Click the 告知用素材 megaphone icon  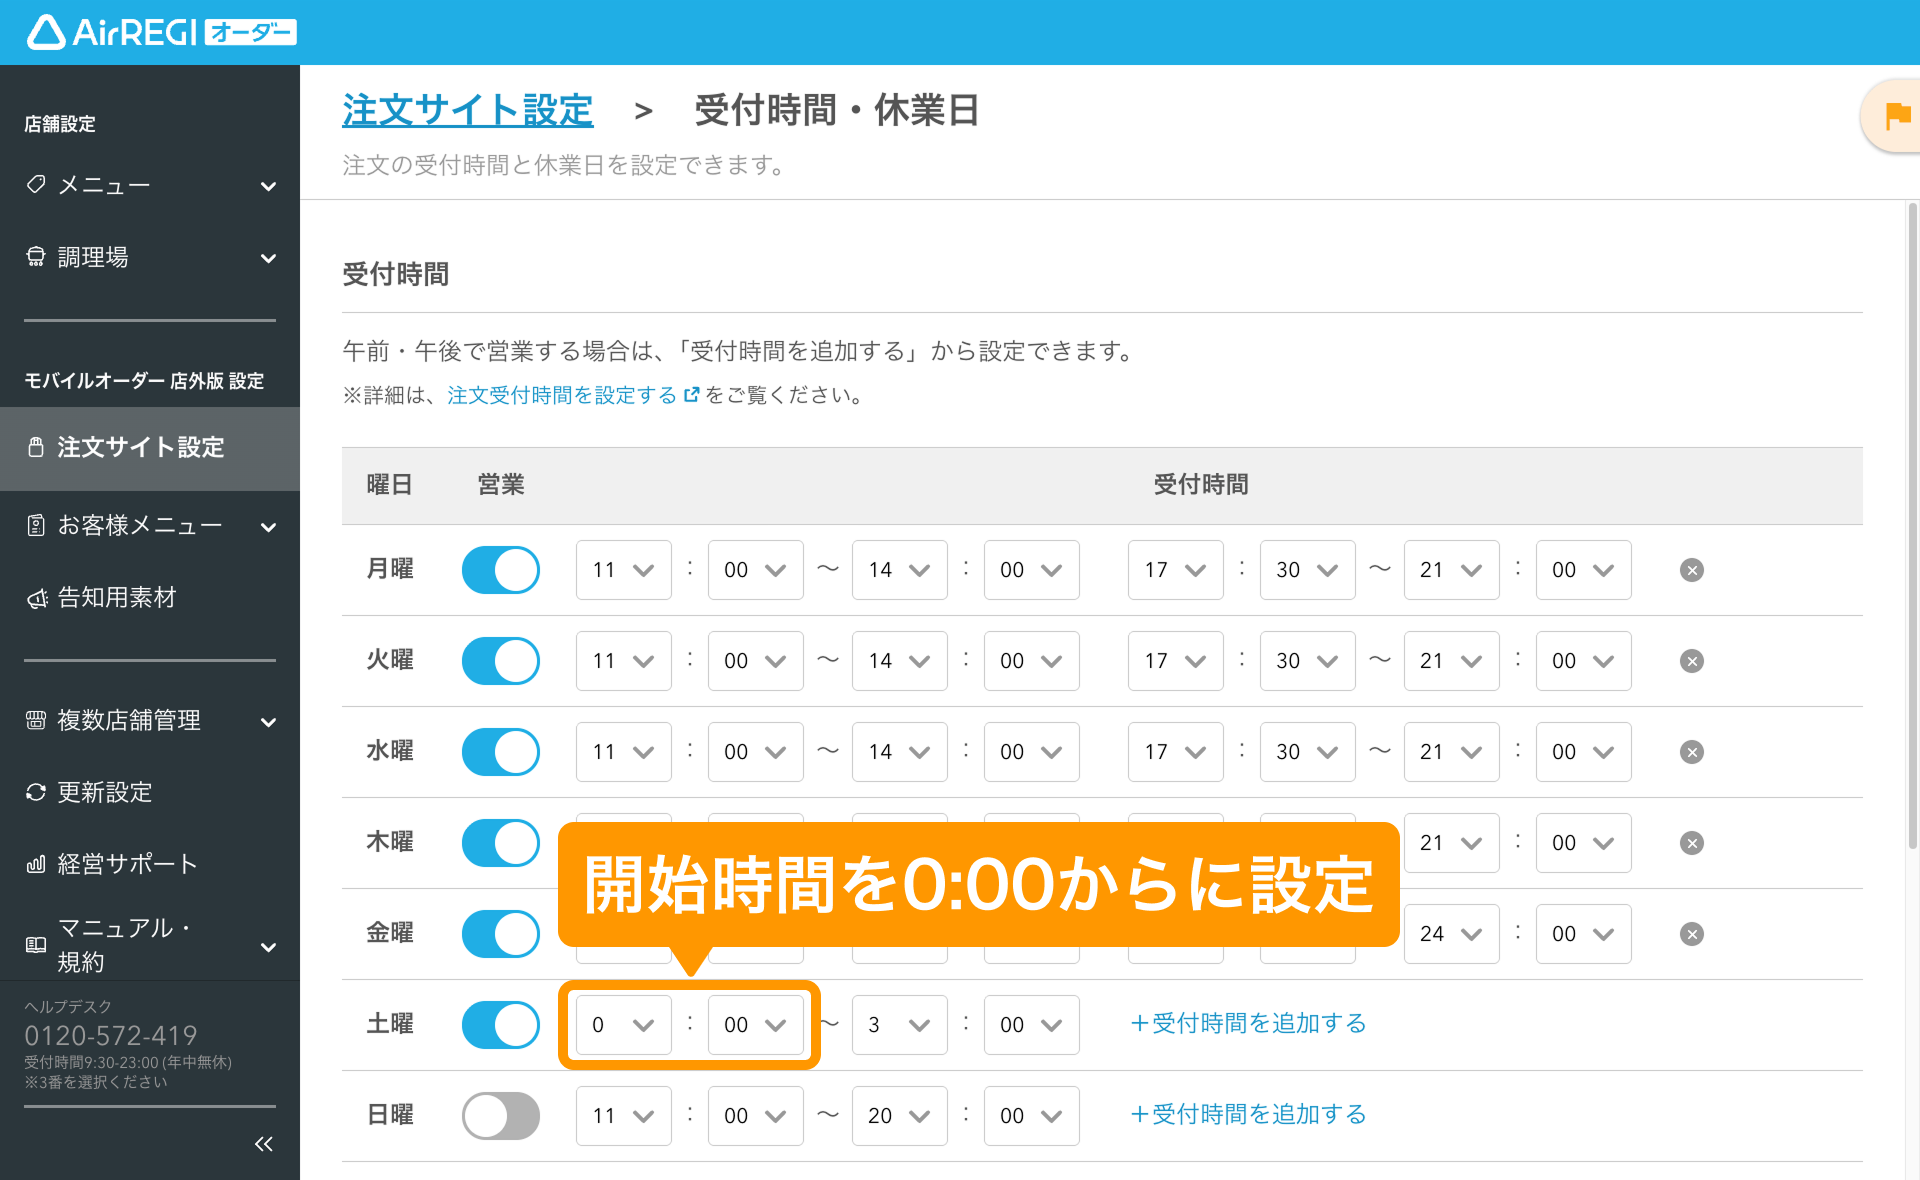[x=36, y=598]
